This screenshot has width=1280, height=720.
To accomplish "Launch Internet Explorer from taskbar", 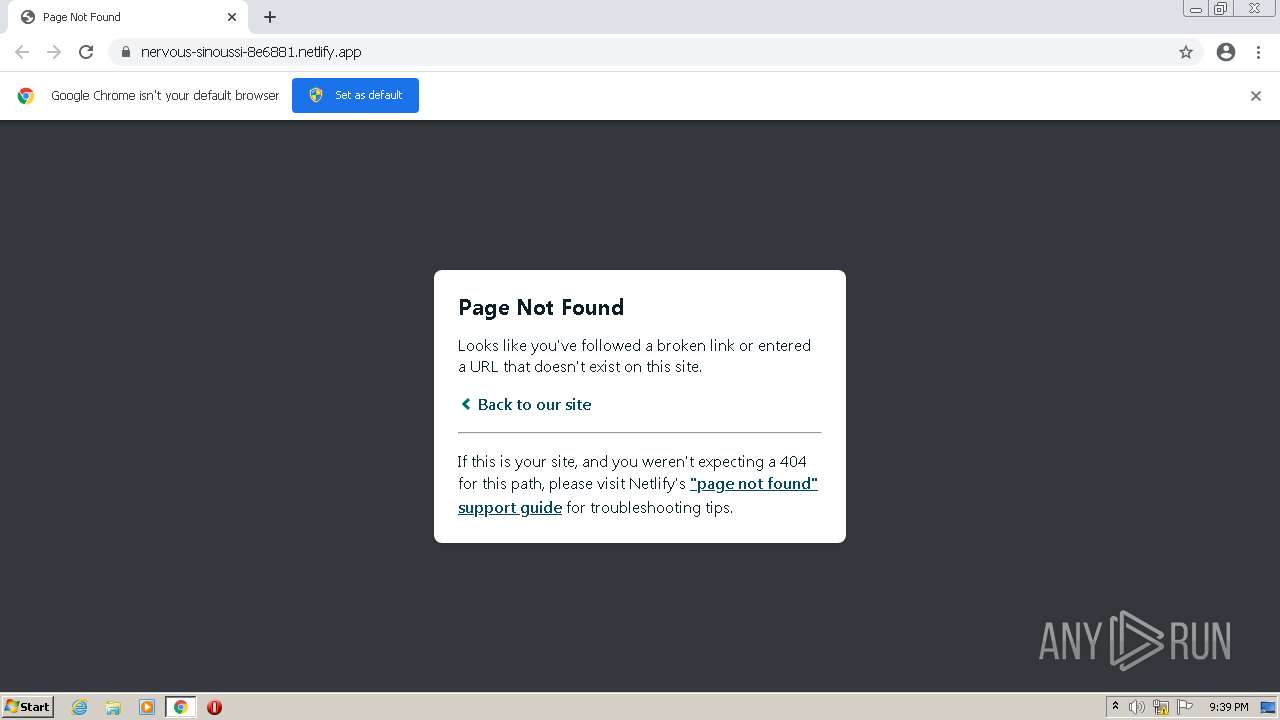I will [80, 707].
